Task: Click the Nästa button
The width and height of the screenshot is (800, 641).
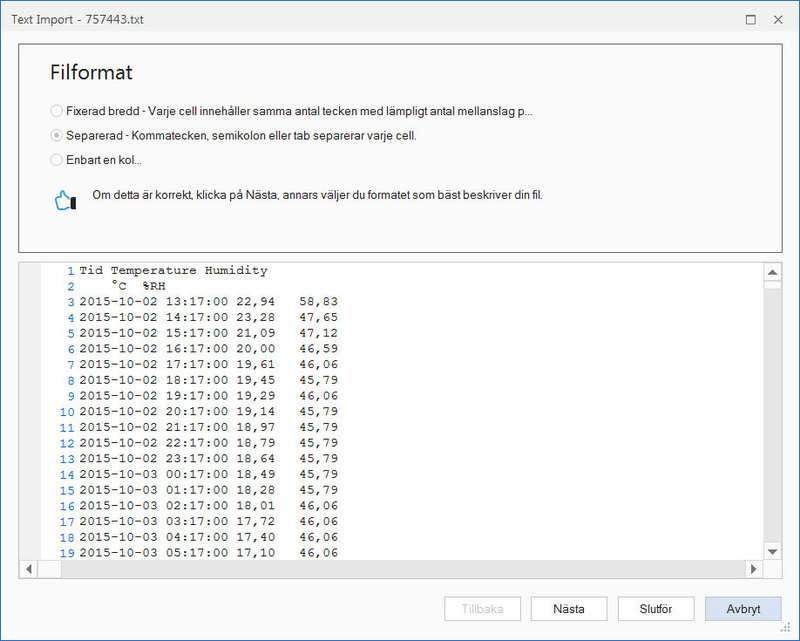Action: (x=568, y=608)
